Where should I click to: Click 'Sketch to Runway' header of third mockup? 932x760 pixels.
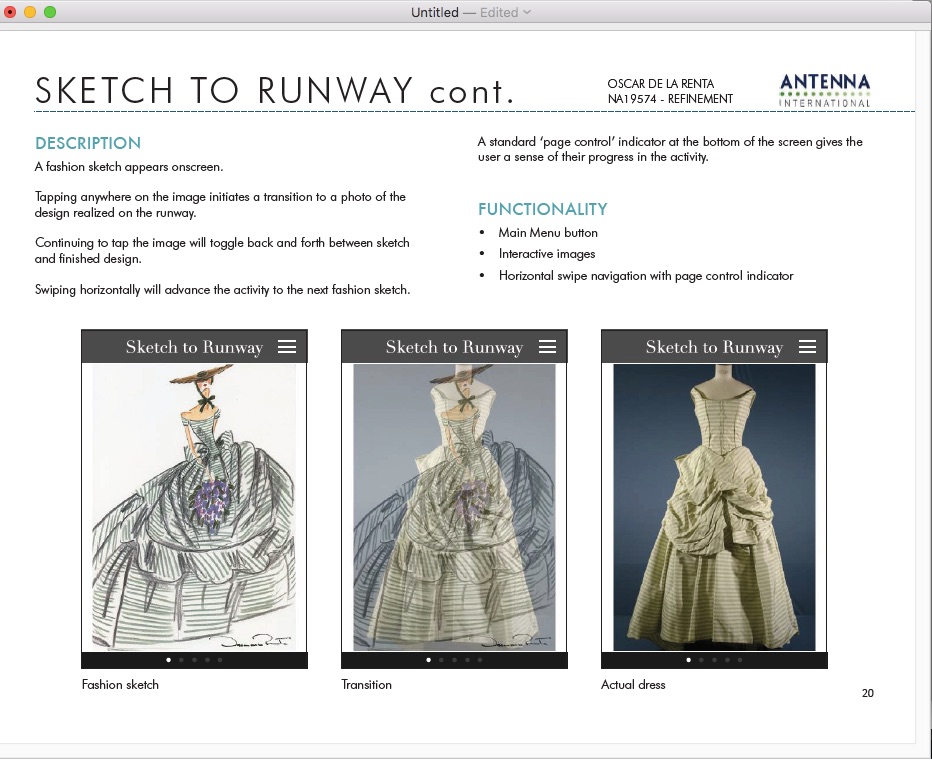(714, 347)
